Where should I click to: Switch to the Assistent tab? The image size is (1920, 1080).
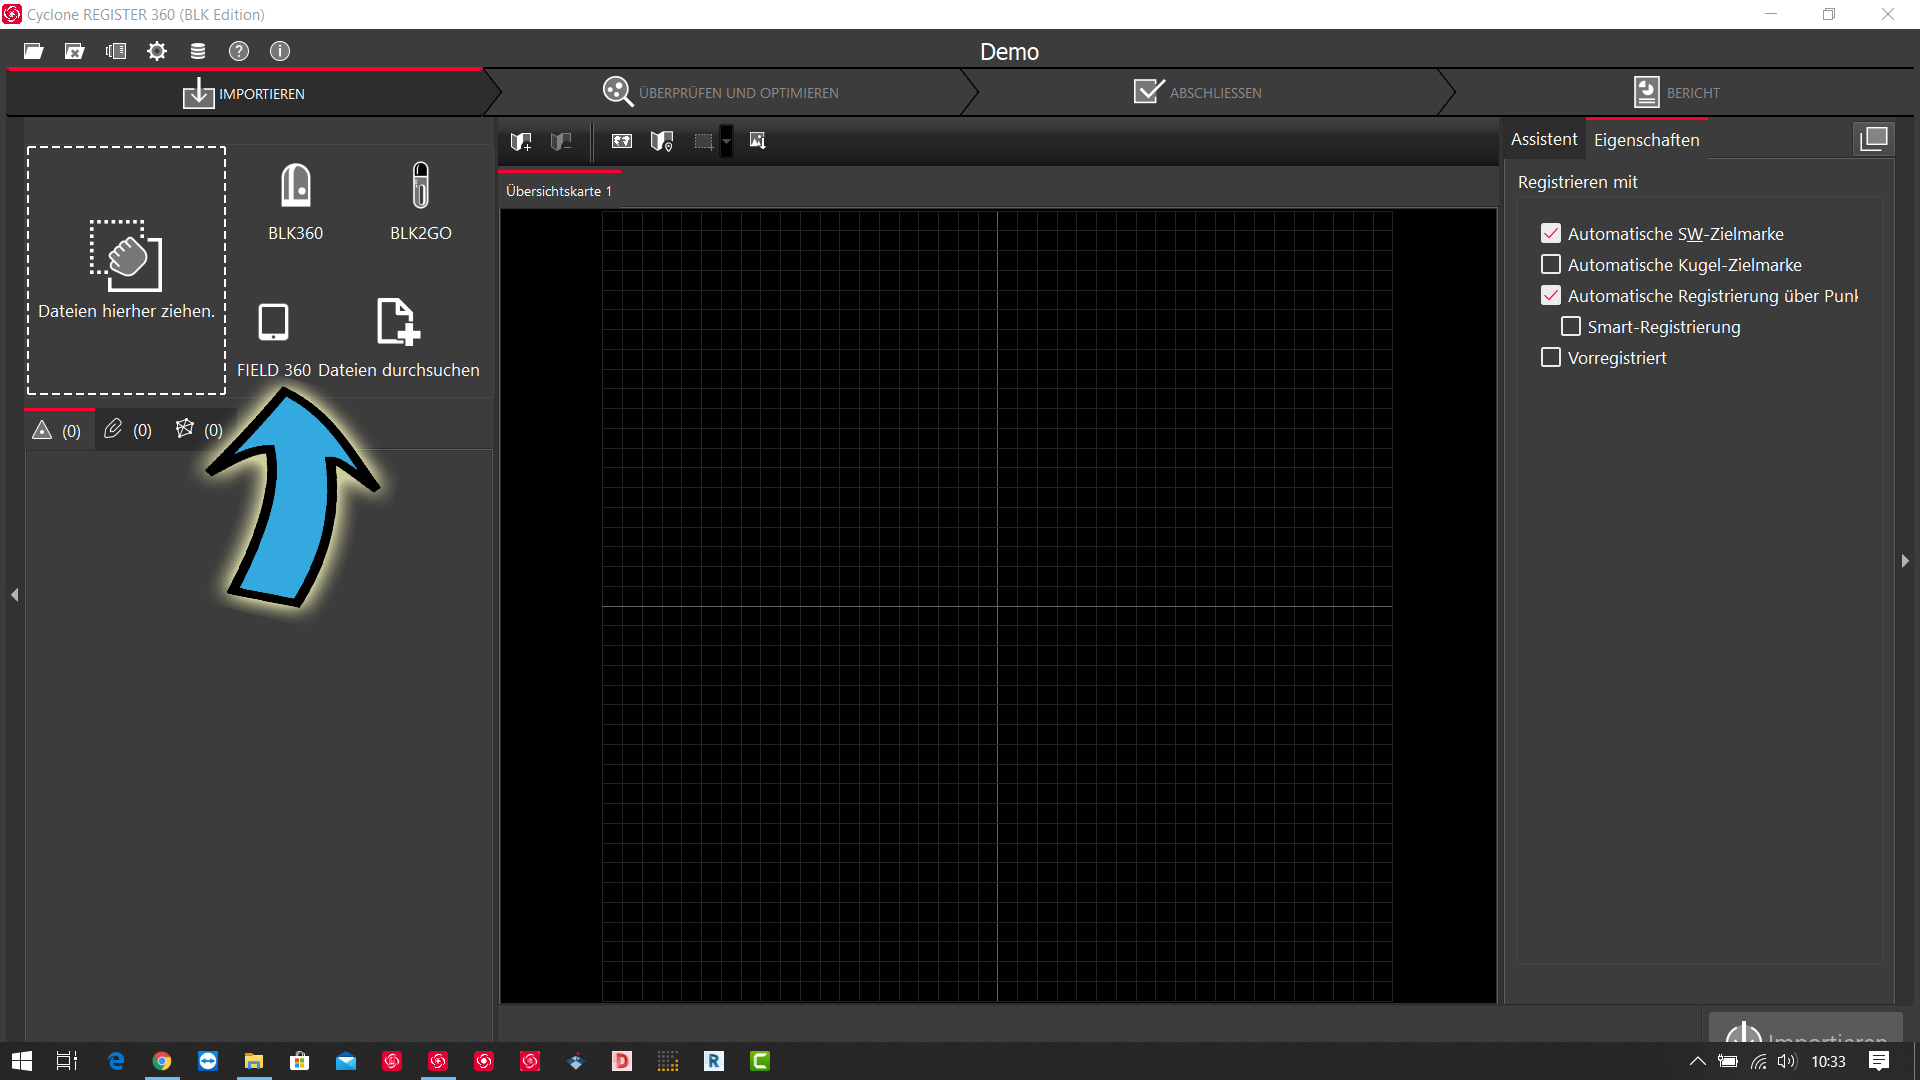pyautogui.click(x=1544, y=139)
